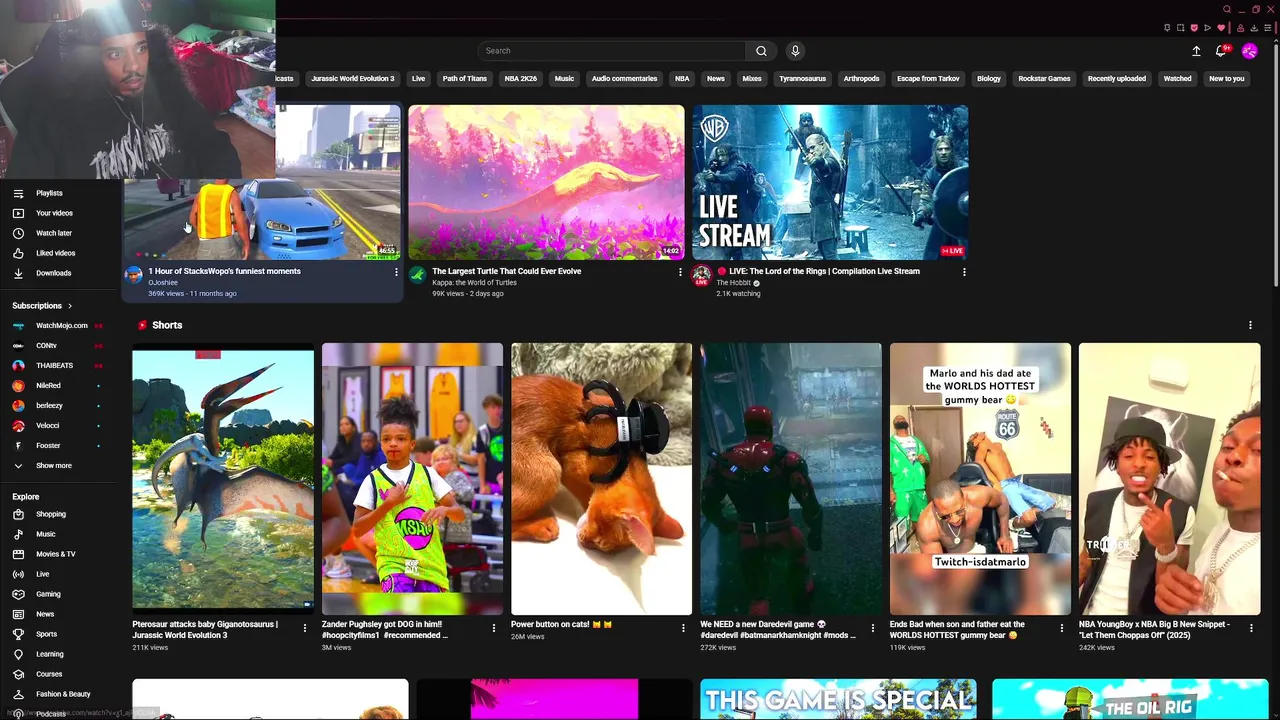The image size is (1280, 720).
Task: Open options for Power button on cats short
Action: click(683, 628)
